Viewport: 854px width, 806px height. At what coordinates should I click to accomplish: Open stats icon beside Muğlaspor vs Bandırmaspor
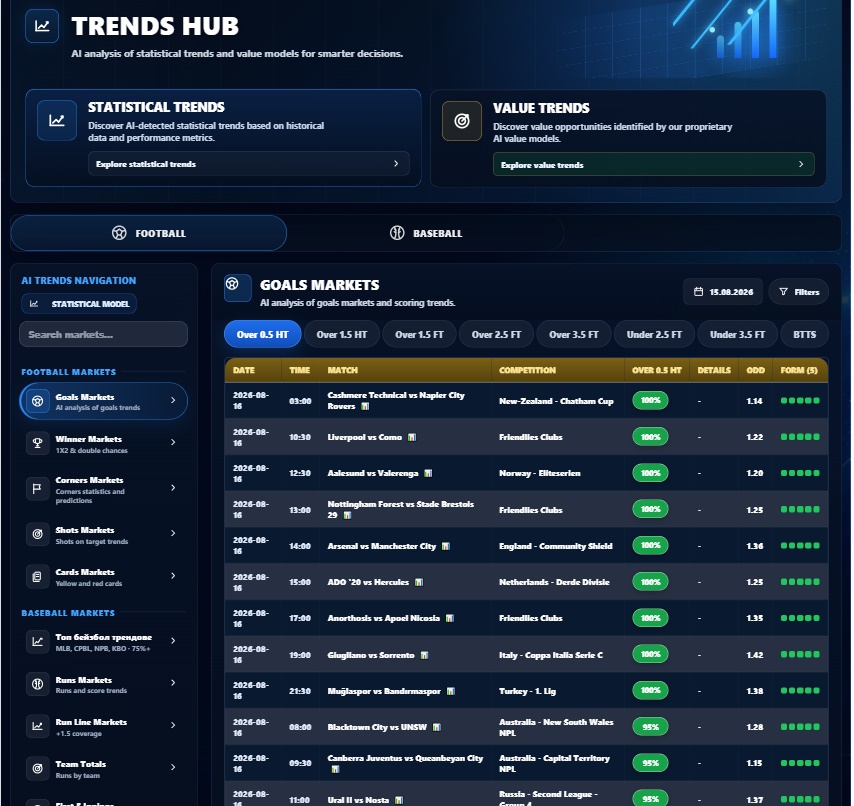[450, 691]
